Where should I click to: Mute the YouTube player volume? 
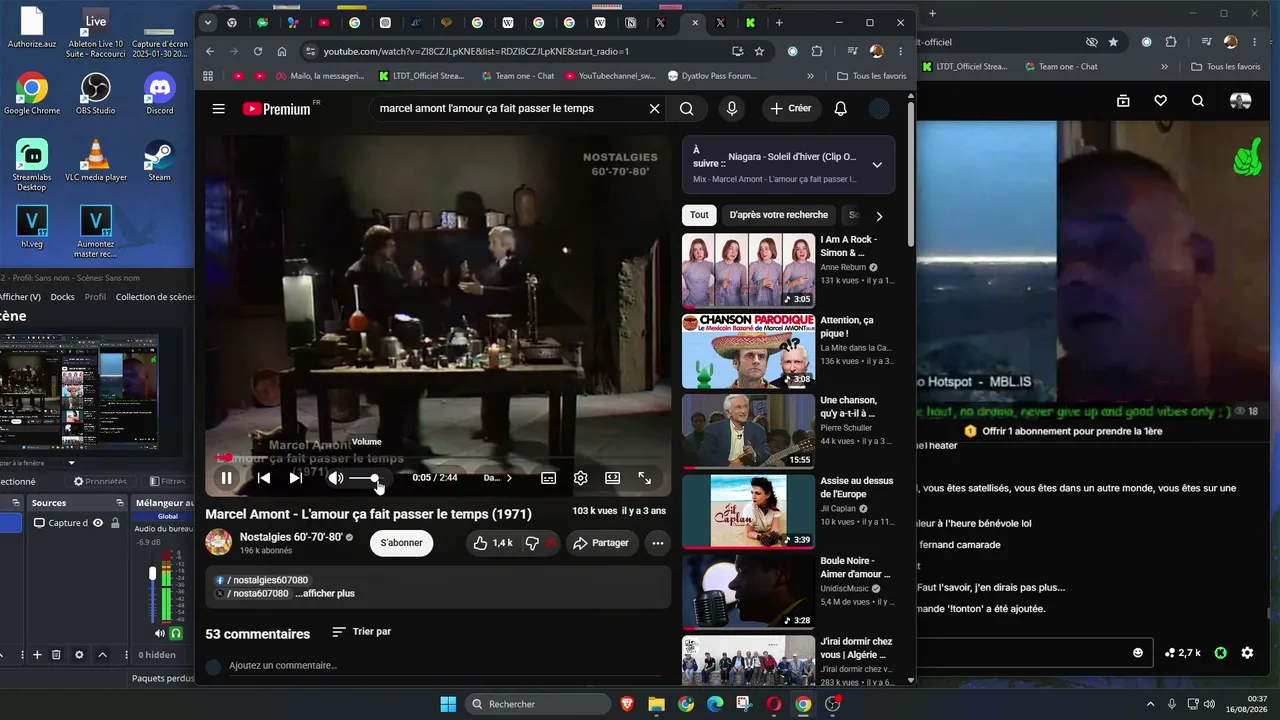click(x=336, y=478)
